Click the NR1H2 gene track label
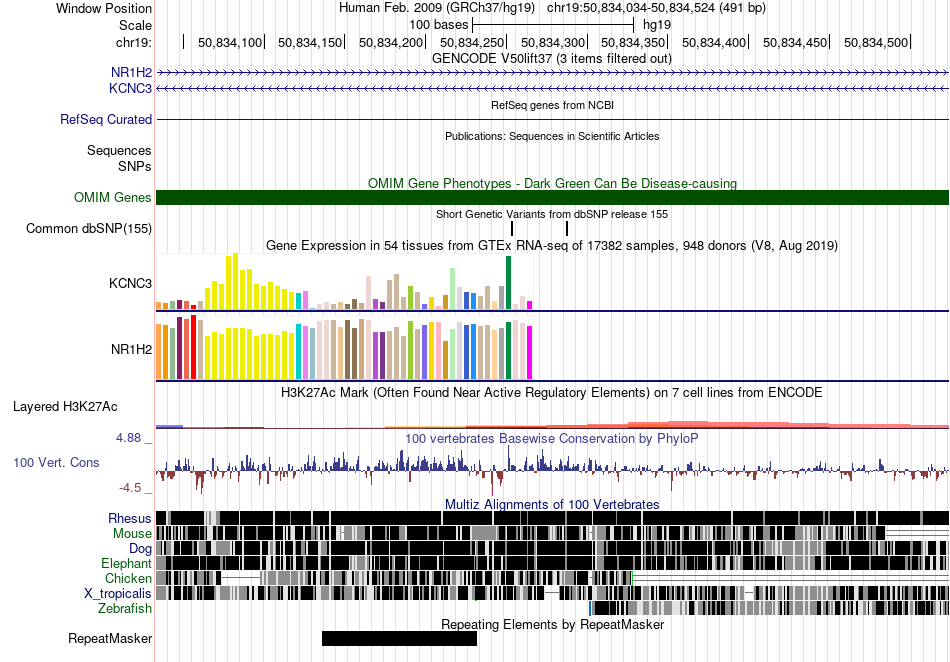This screenshot has height=662, width=950. 131,73
